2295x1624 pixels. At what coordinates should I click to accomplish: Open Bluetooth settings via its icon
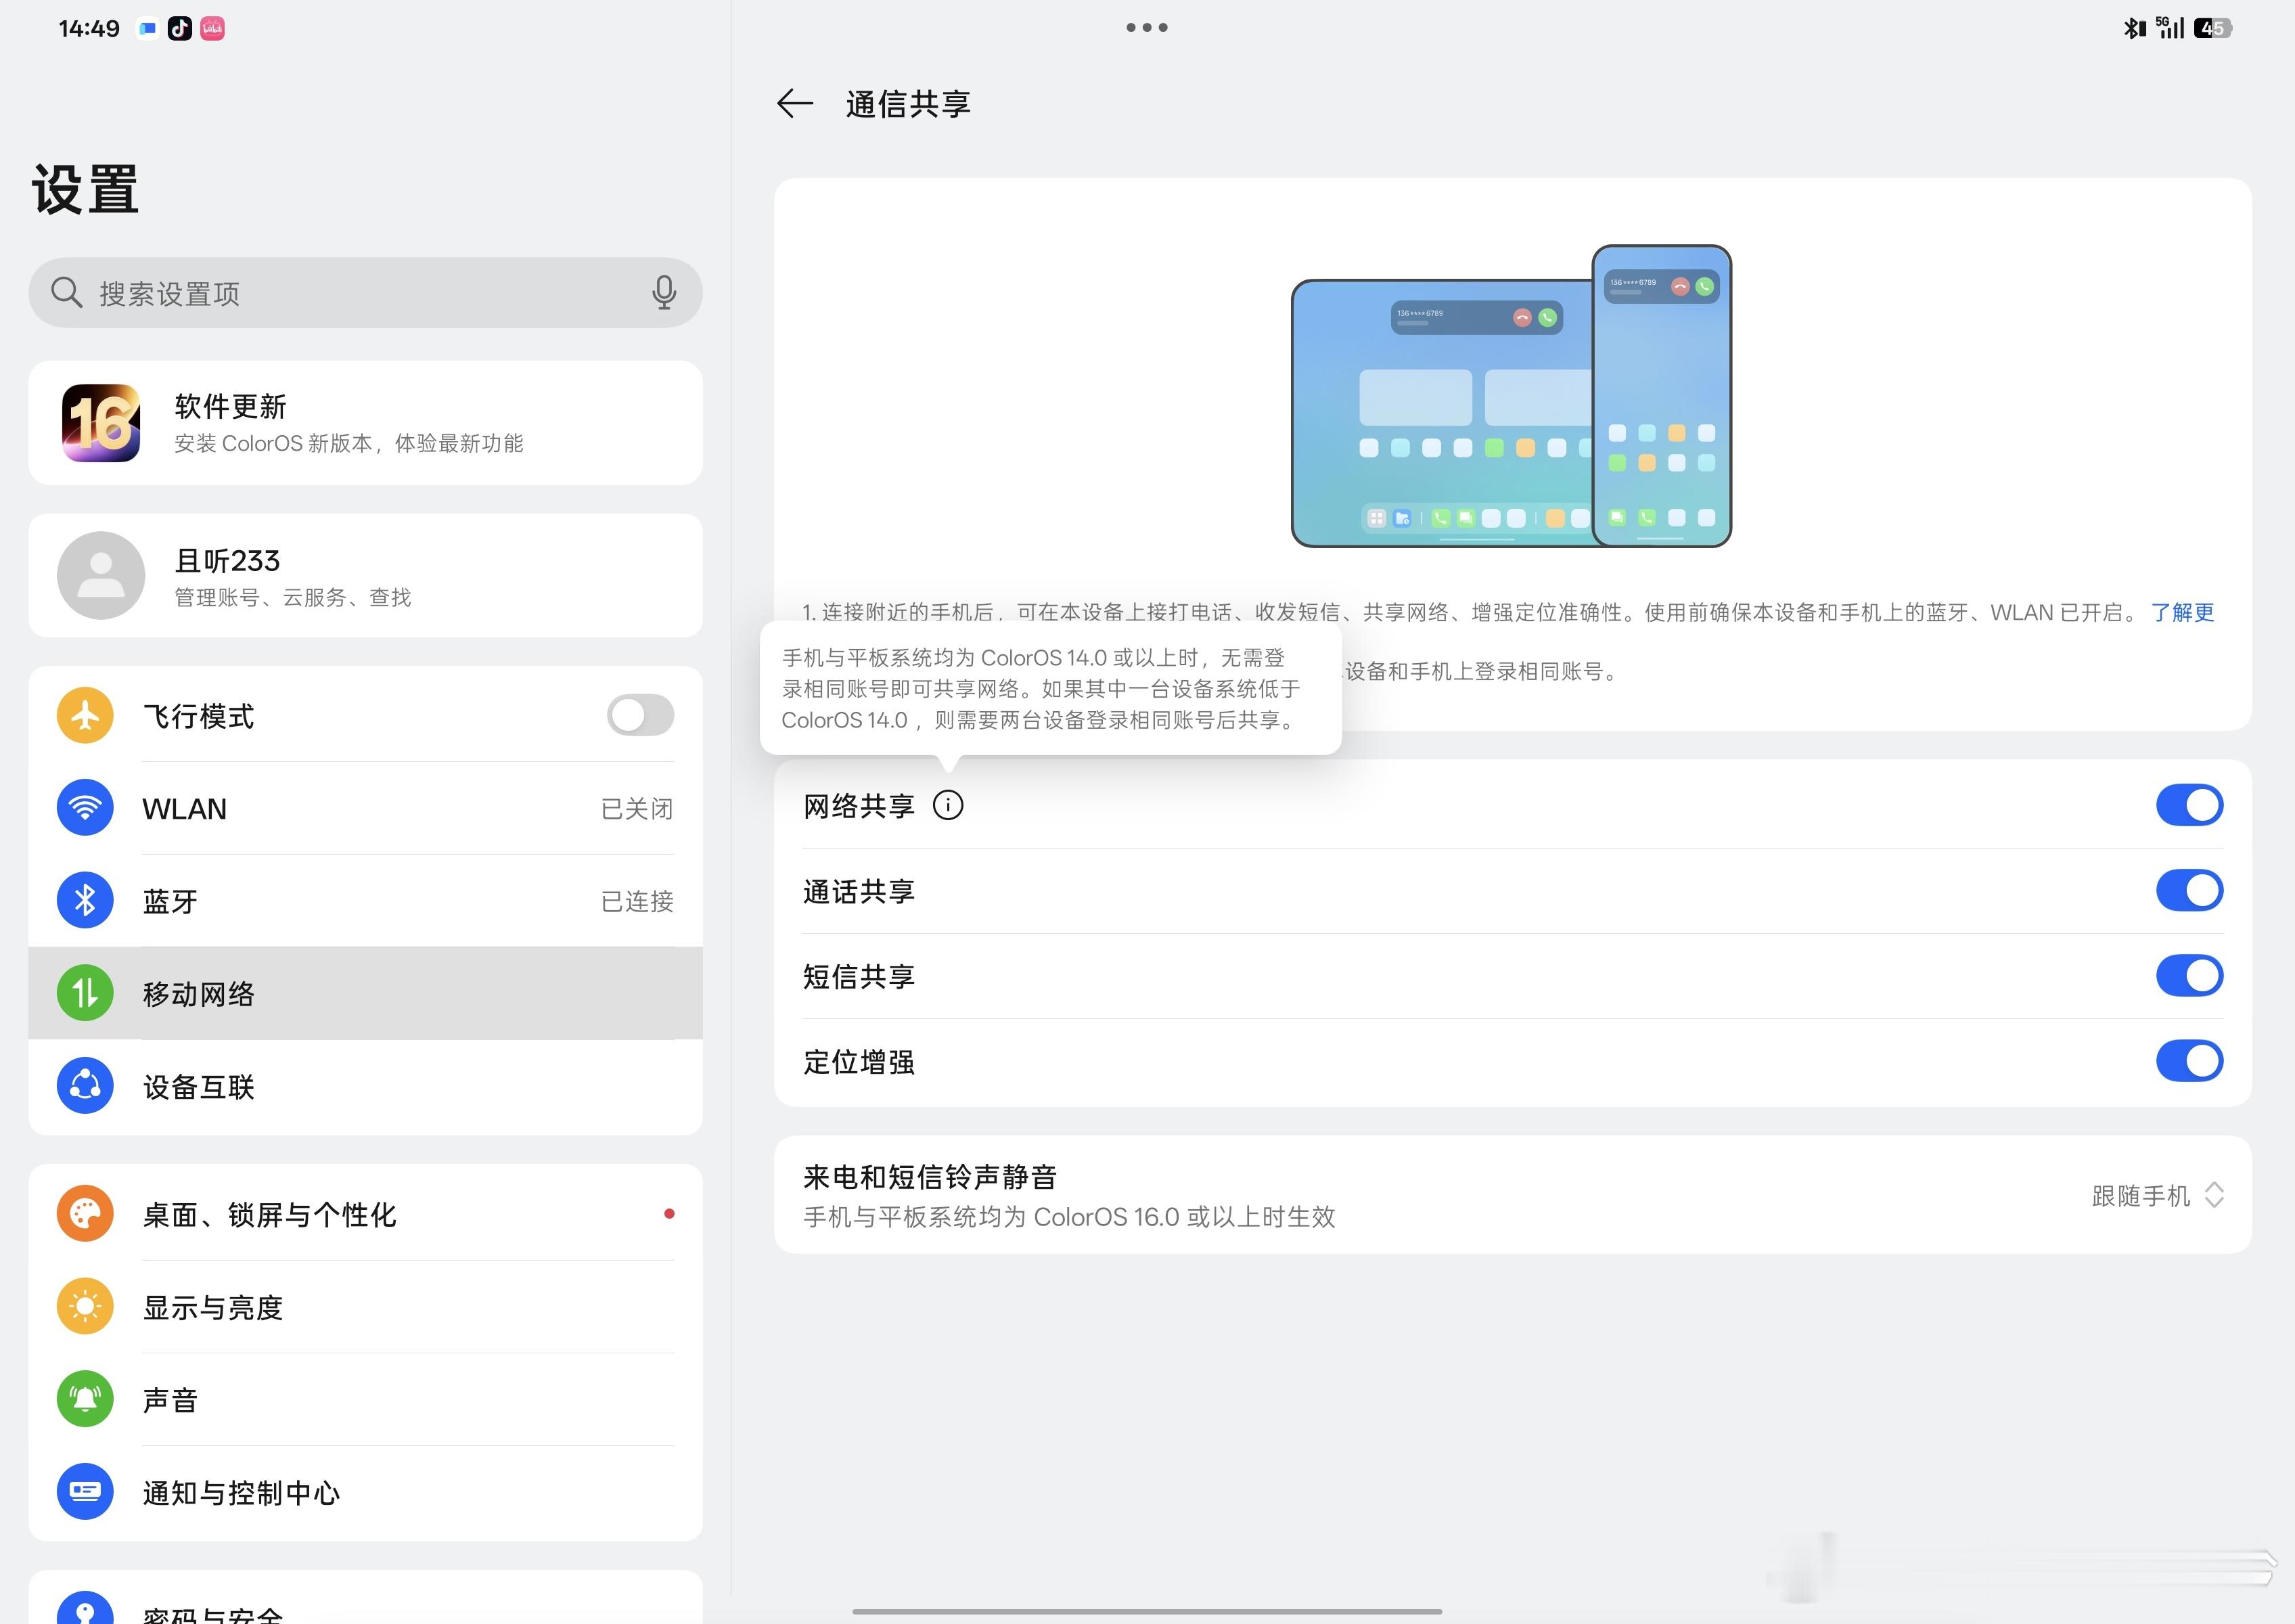click(x=85, y=900)
